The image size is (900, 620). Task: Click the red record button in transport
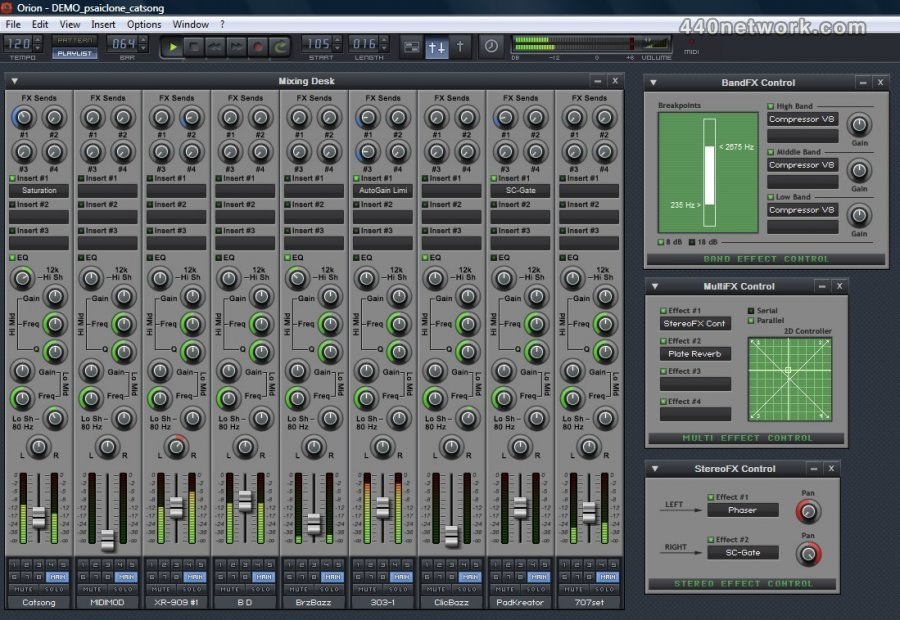click(x=258, y=47)
